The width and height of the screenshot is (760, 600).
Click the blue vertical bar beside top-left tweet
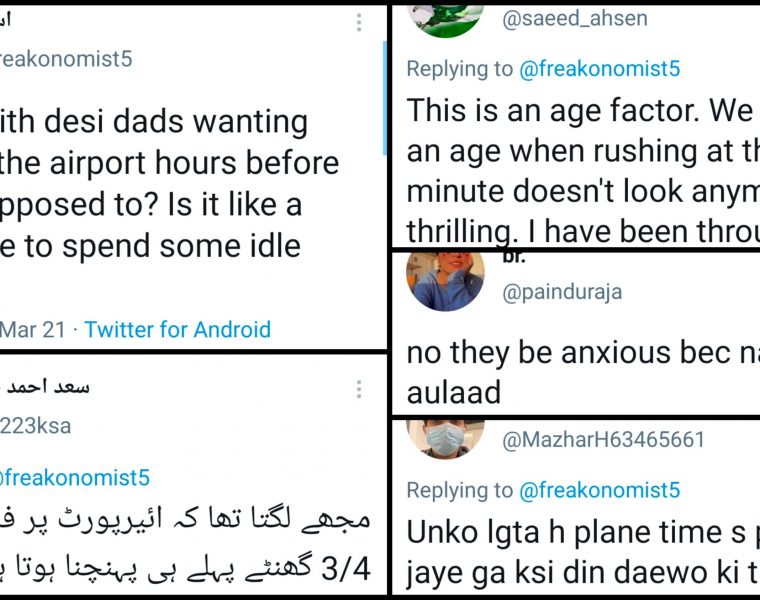385,98
